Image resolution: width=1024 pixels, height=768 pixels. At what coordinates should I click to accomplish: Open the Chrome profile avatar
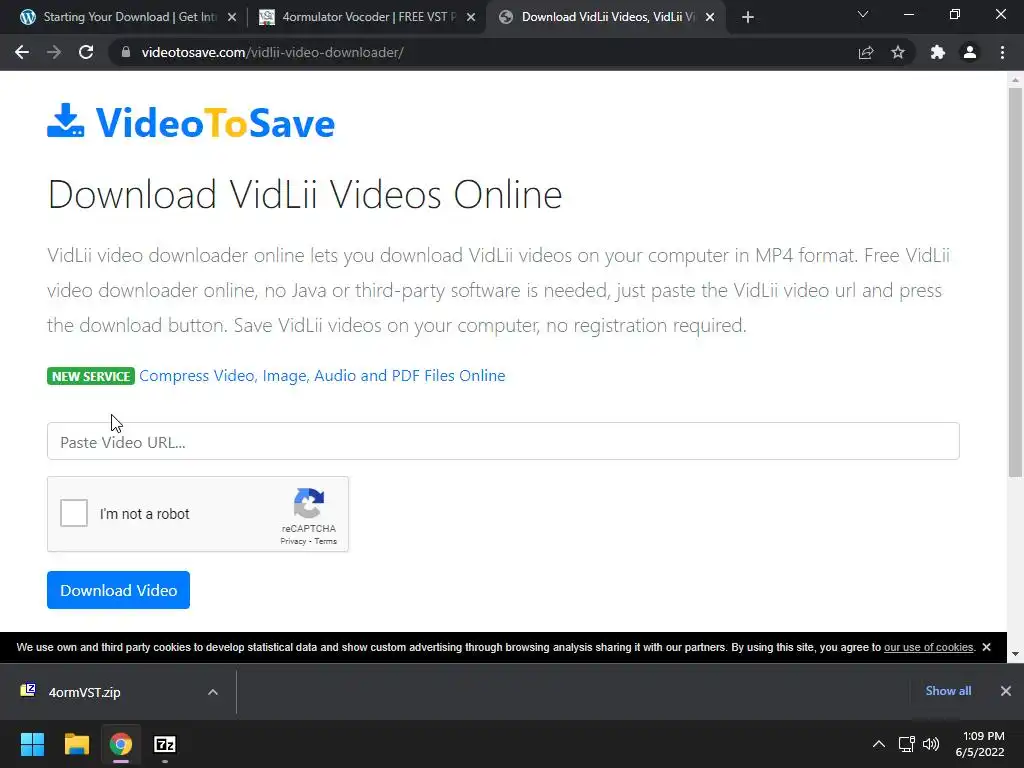[970, 52]
